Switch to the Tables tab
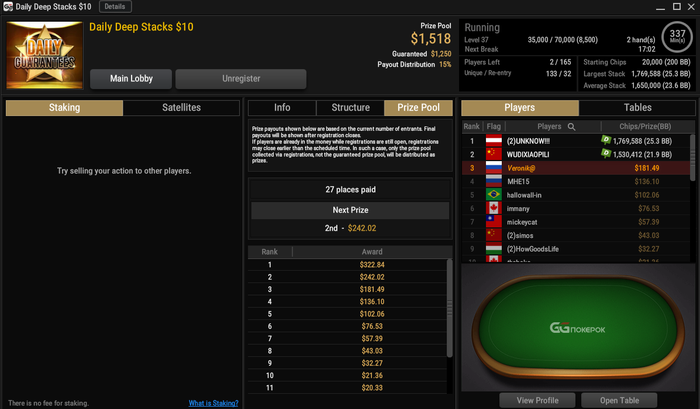The width and height of the screenshot is (700, 409). [637, 108]
